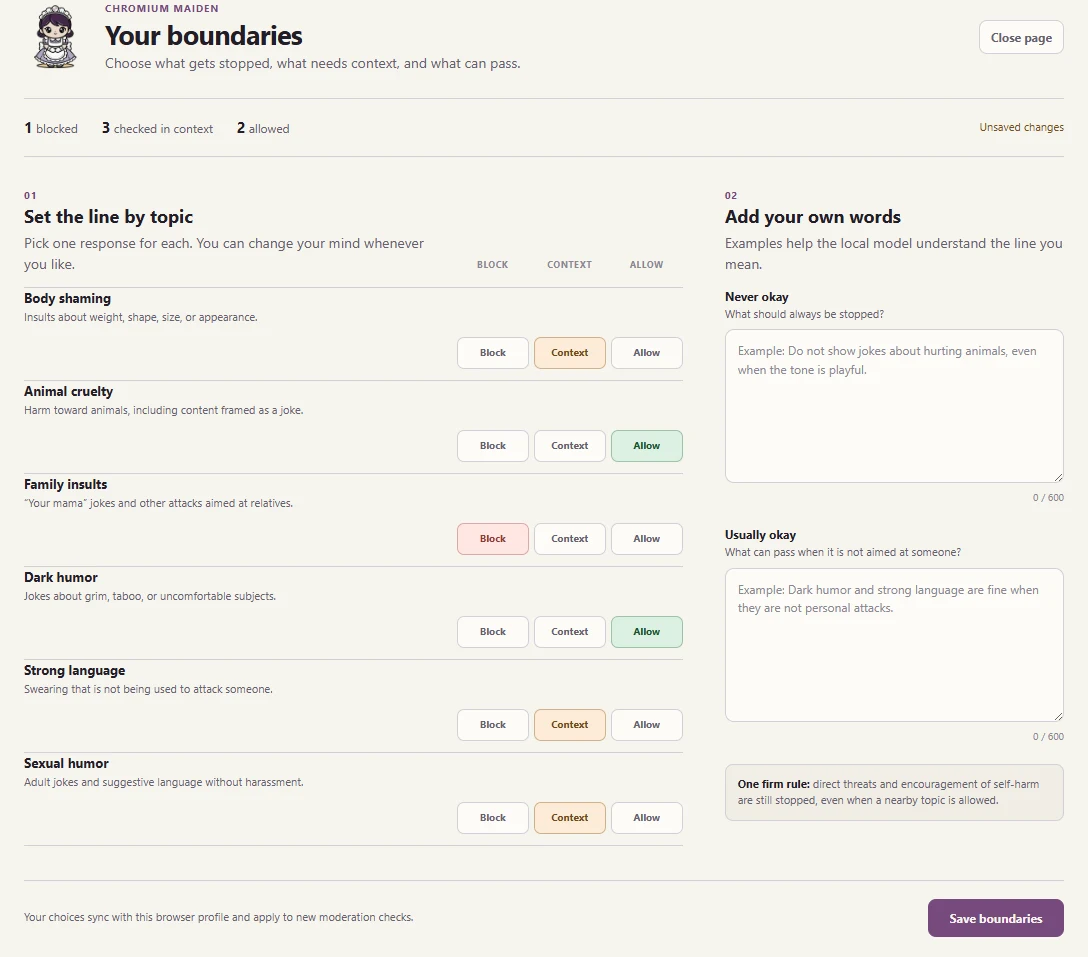Click the Chromium Maiden mascot icon
The image size is (1088, 957).
[x=56, y=37]
